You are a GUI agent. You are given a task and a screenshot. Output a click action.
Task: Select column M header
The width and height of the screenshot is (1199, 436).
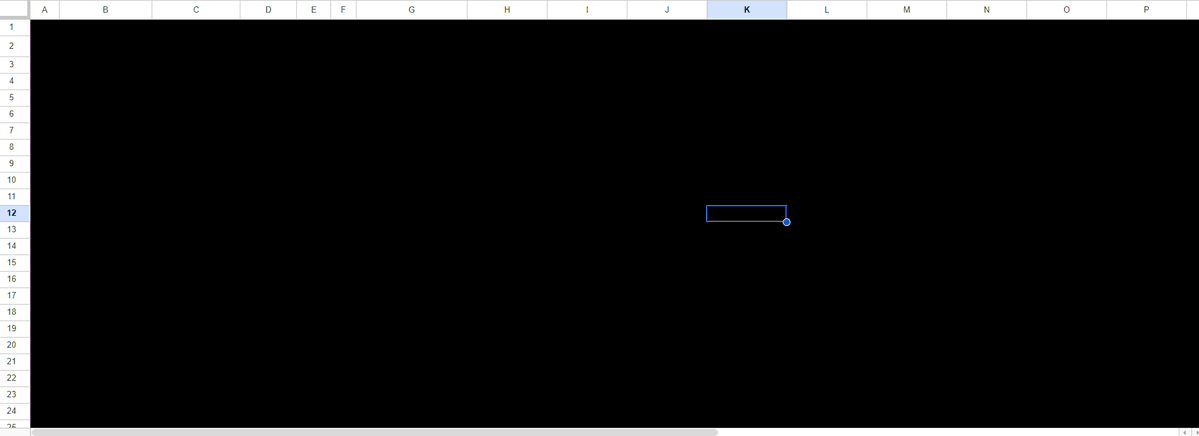tap(907, 9)
